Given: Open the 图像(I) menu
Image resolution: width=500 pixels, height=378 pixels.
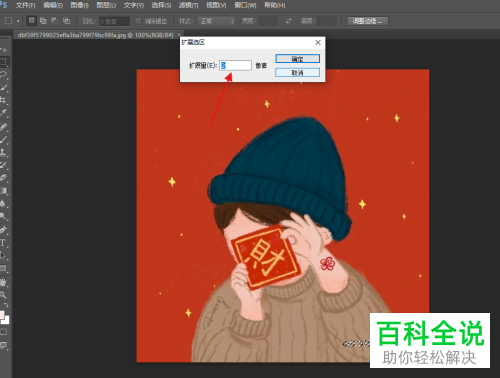Looking at the screenshot, I should coord(80,5).
